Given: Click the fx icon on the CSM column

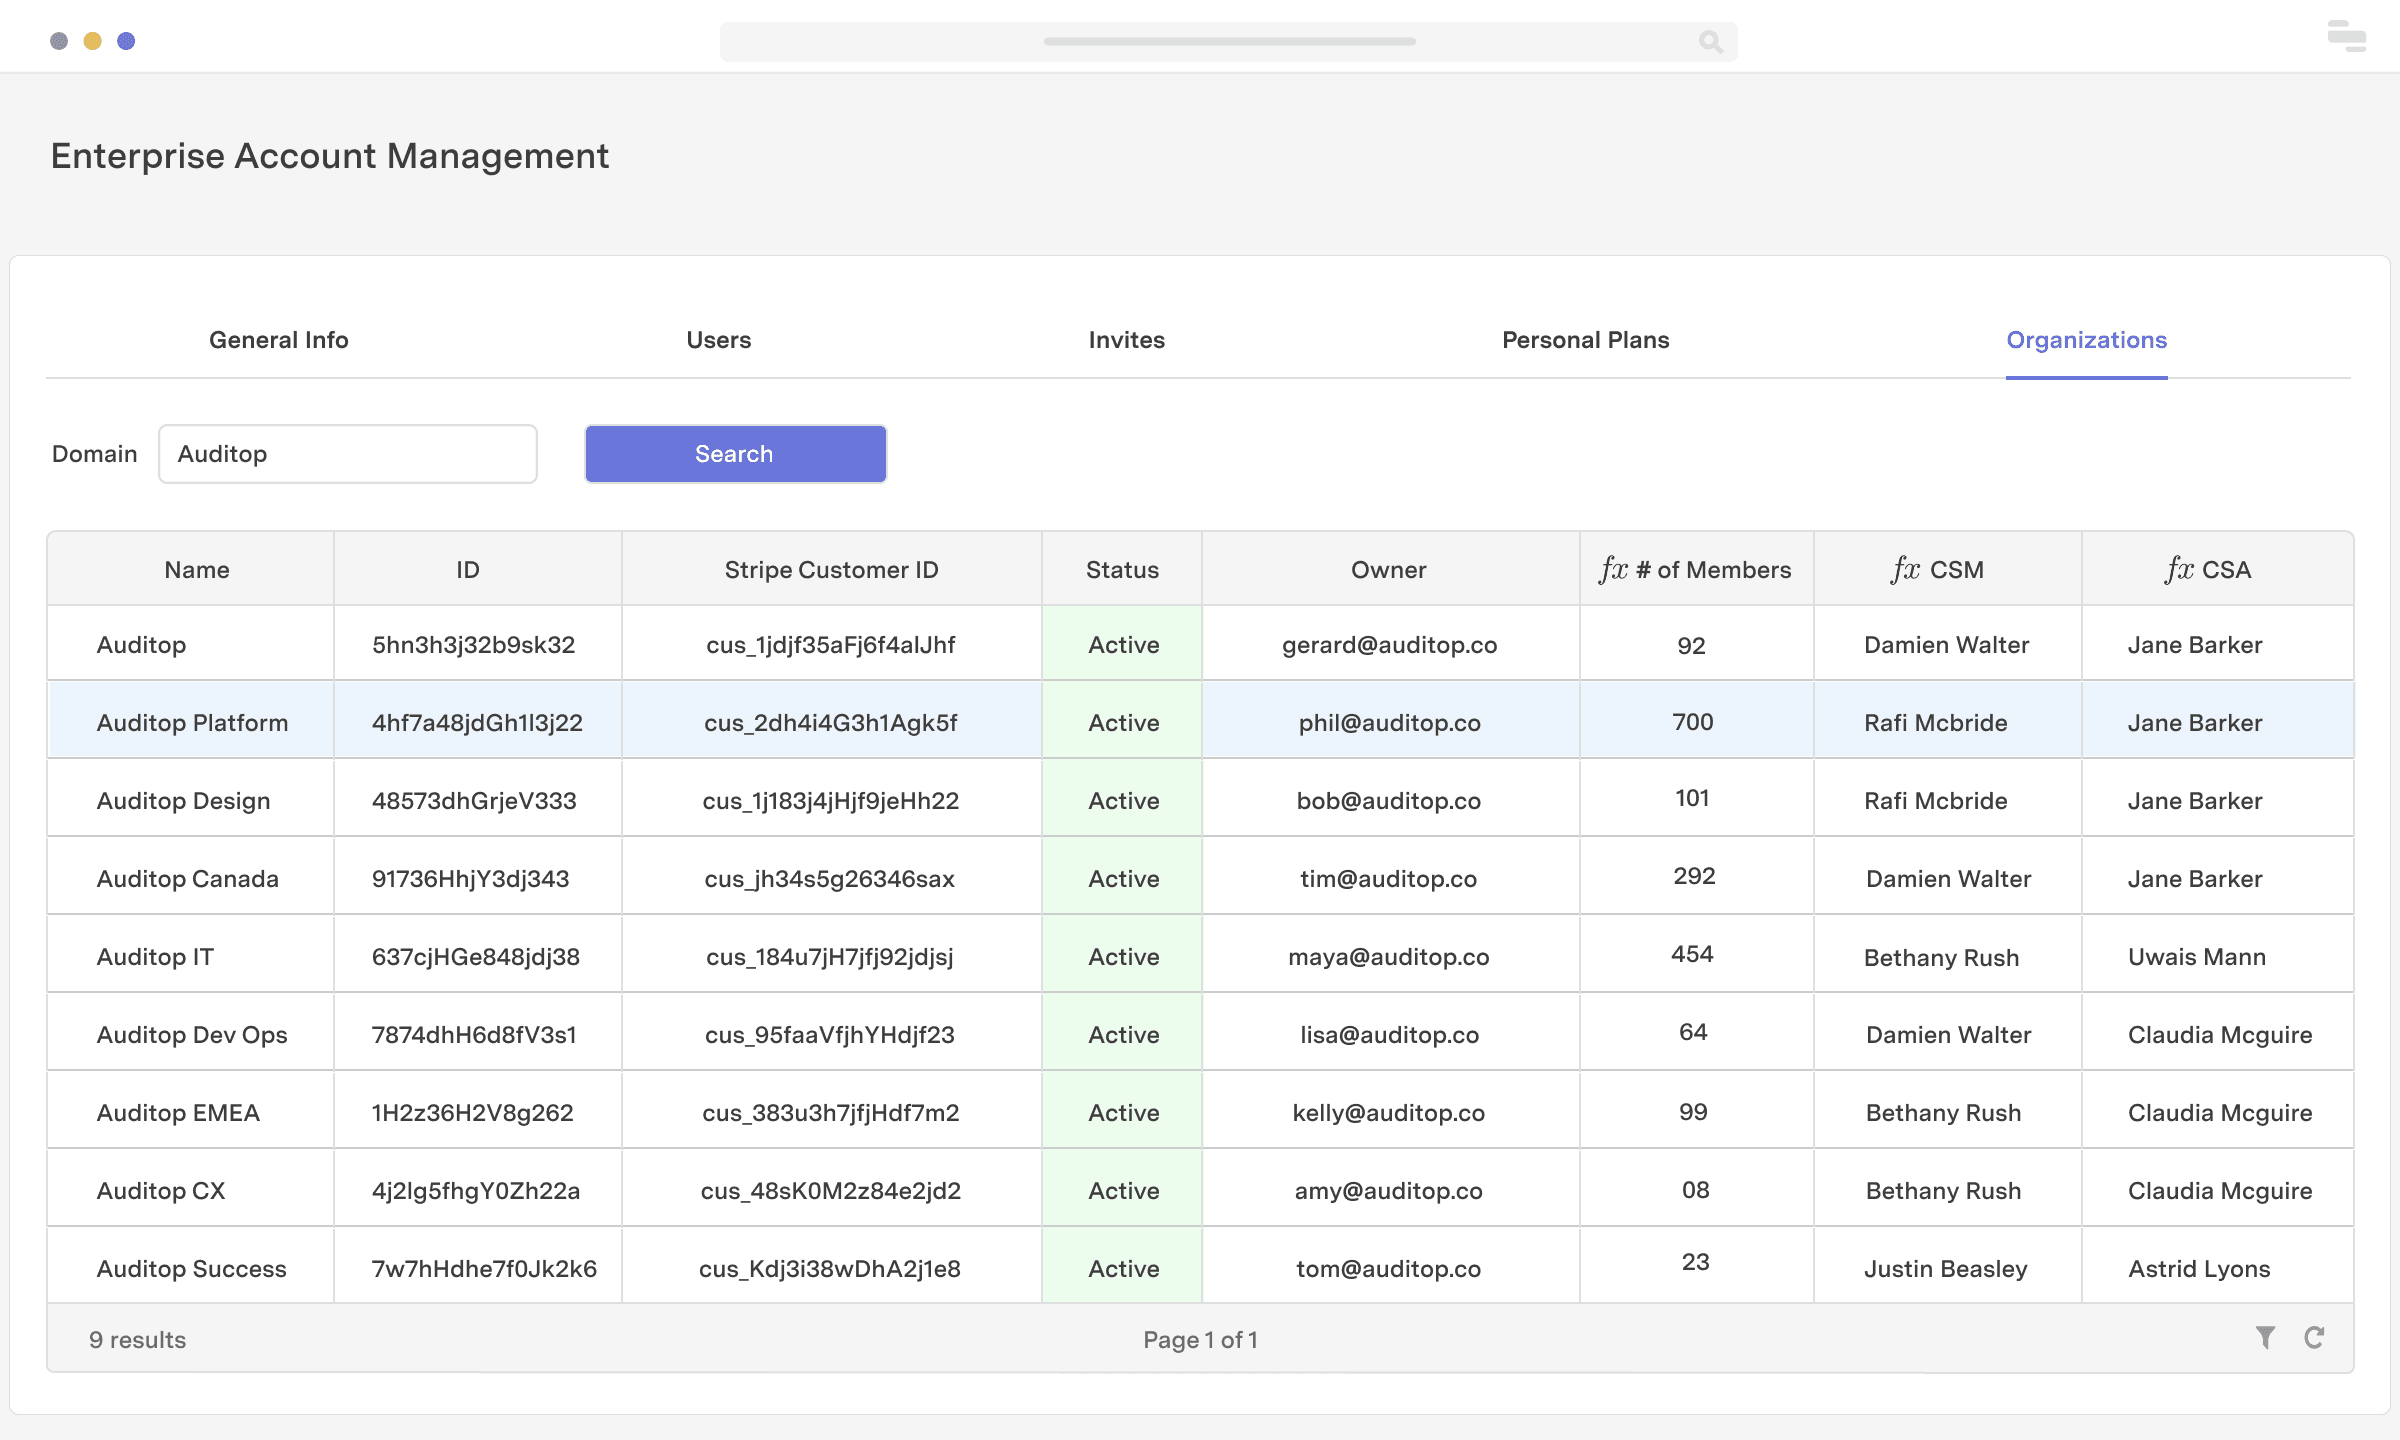Looking at the screenshot, I should 1905,569.
